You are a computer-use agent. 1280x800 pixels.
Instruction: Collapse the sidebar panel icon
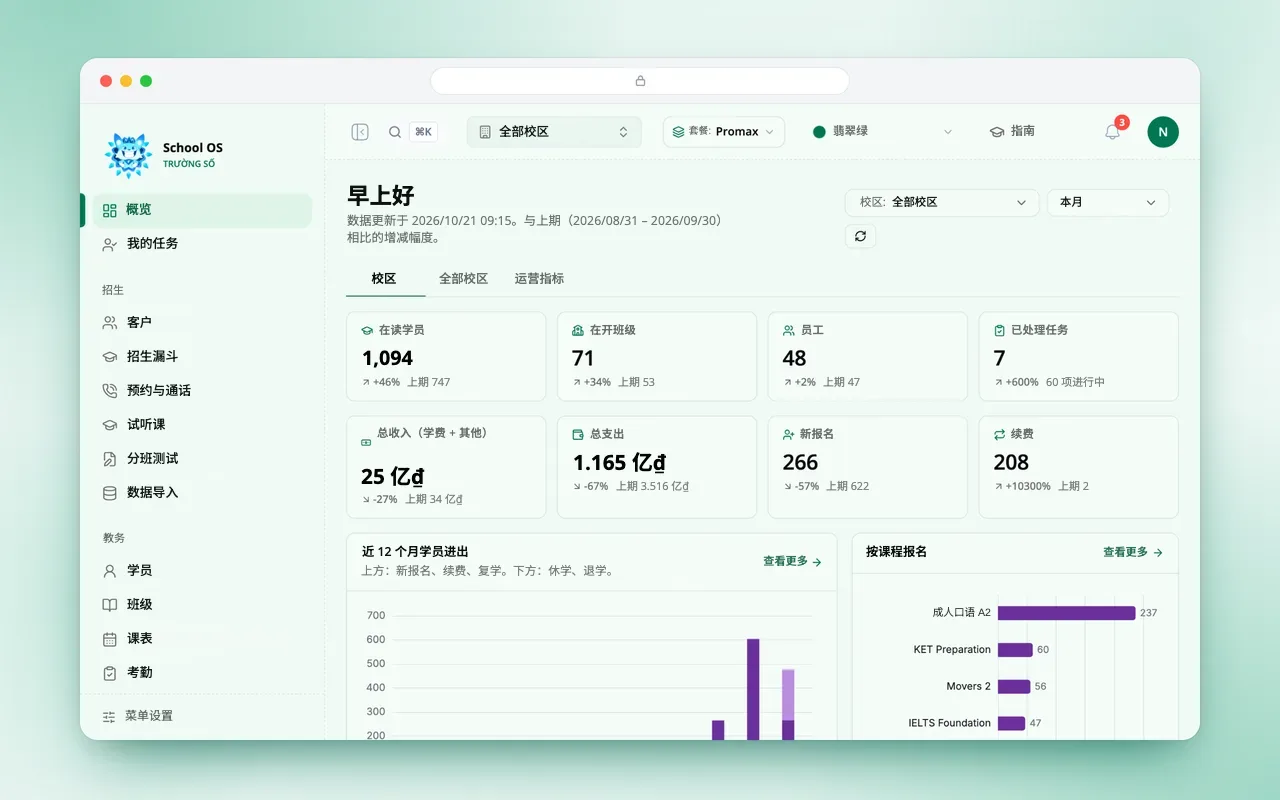pos(360,132)
